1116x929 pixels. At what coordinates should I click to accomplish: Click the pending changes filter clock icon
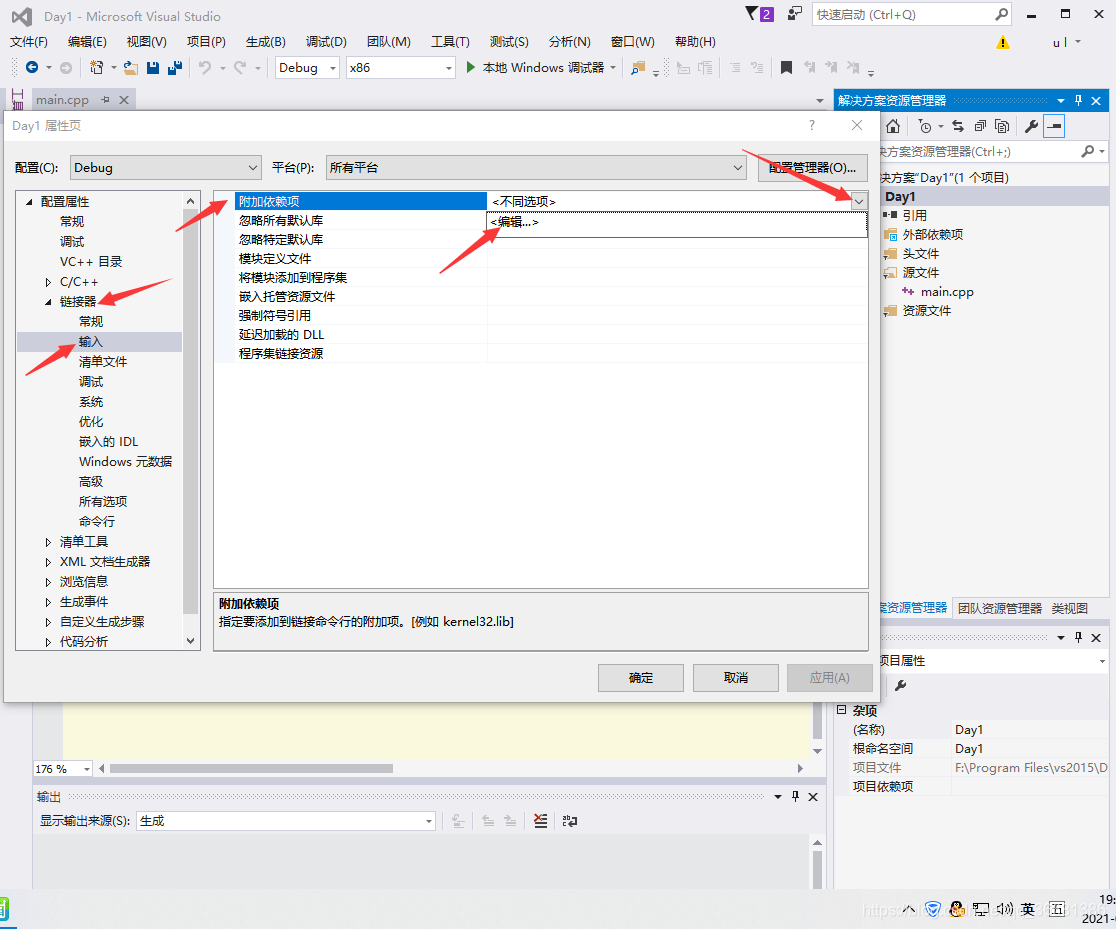click(x=925, y=126)
